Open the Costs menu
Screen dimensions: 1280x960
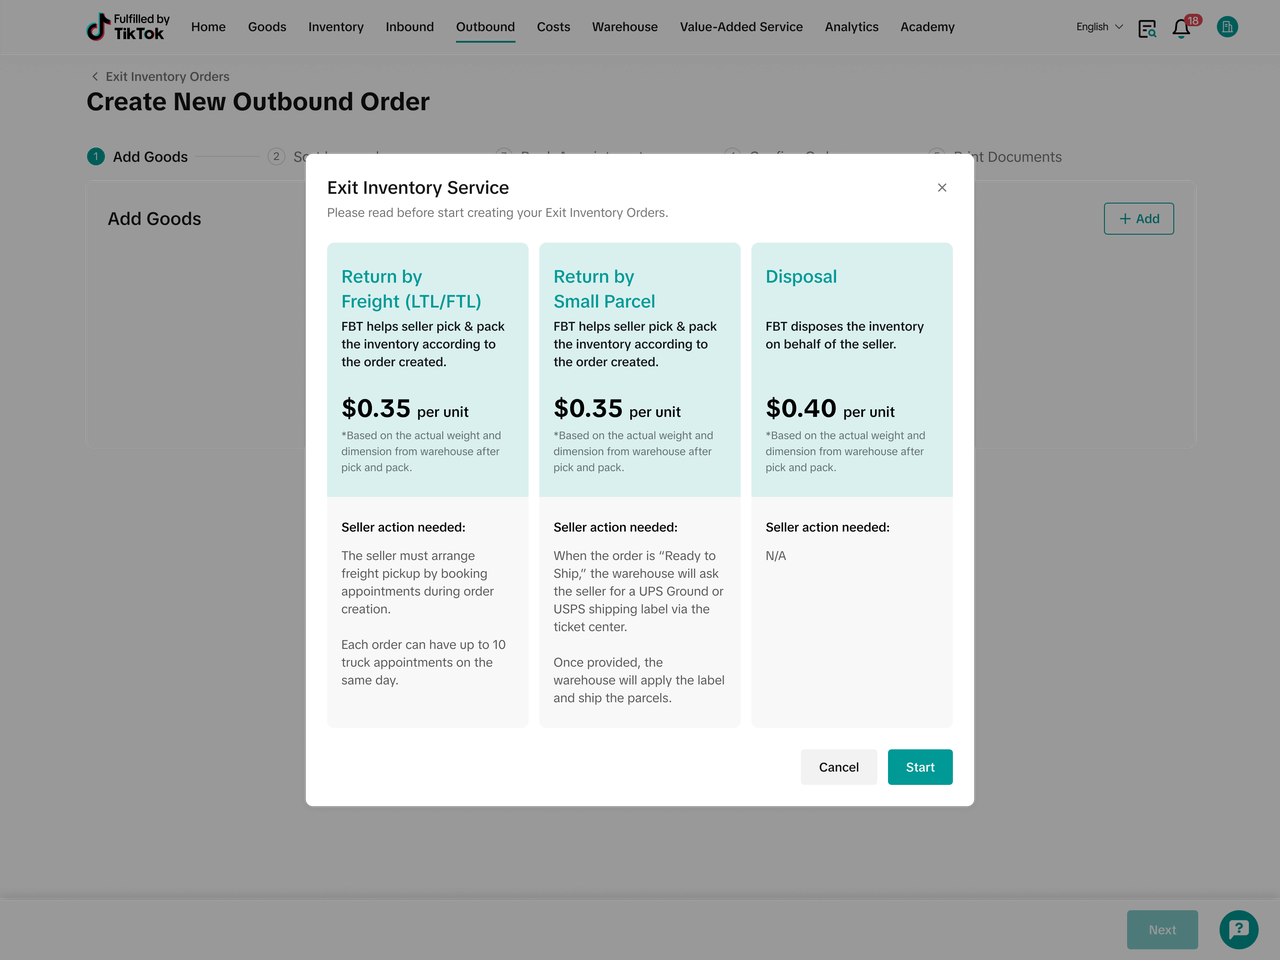(553, 27)
